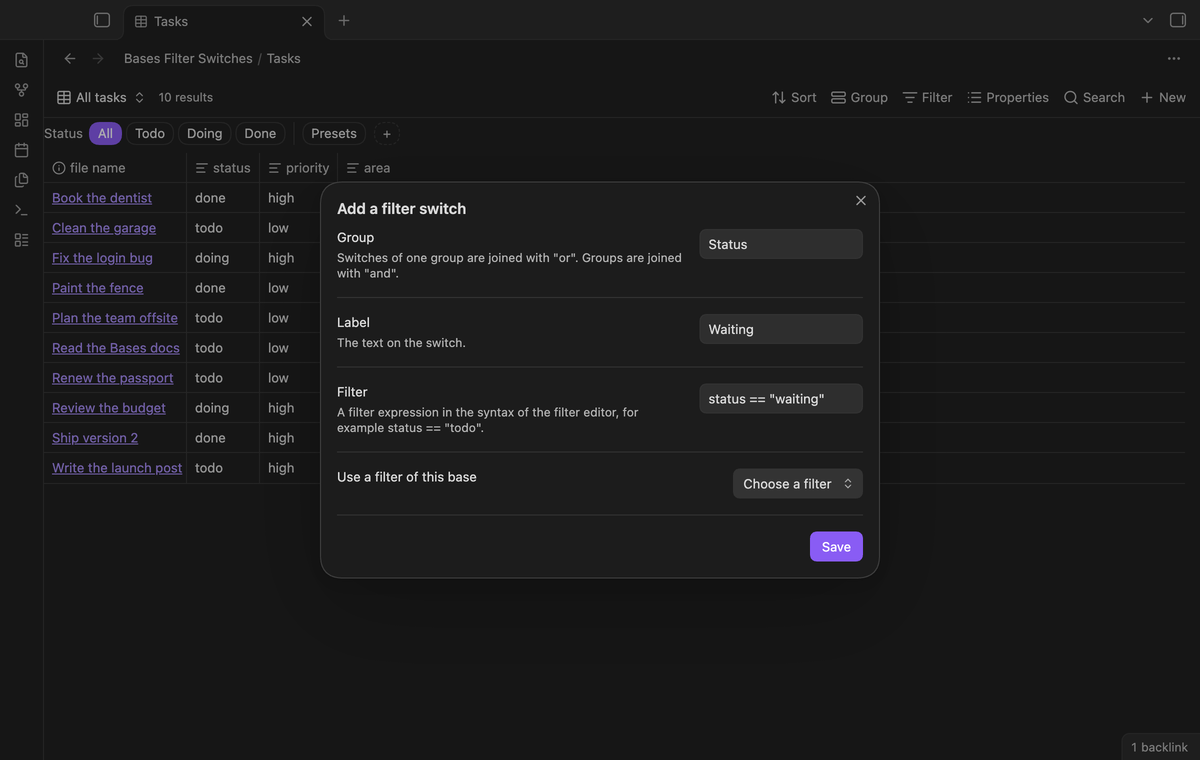Click status cell of Review the budget
The height and width of the screenshot is (760, 1200).
(x=223, y=408)
